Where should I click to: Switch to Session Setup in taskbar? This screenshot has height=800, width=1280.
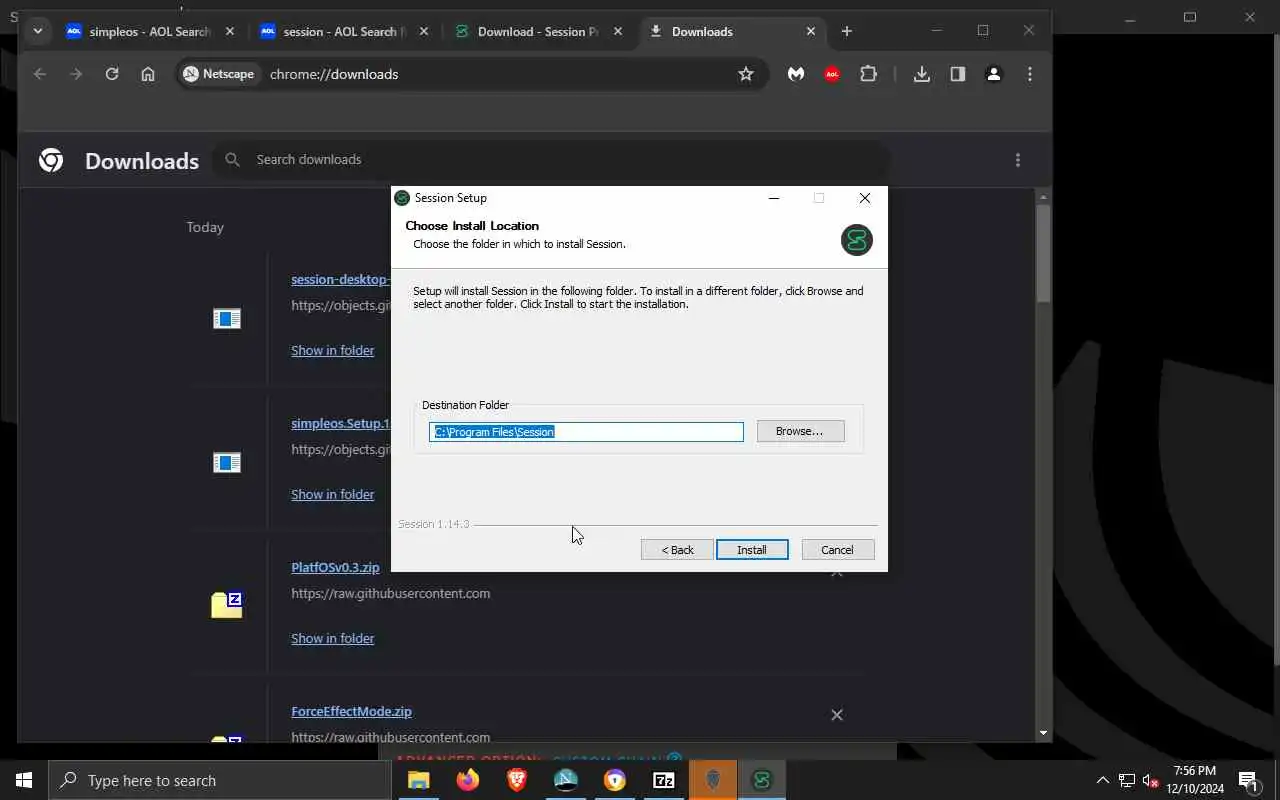point(762,780)
